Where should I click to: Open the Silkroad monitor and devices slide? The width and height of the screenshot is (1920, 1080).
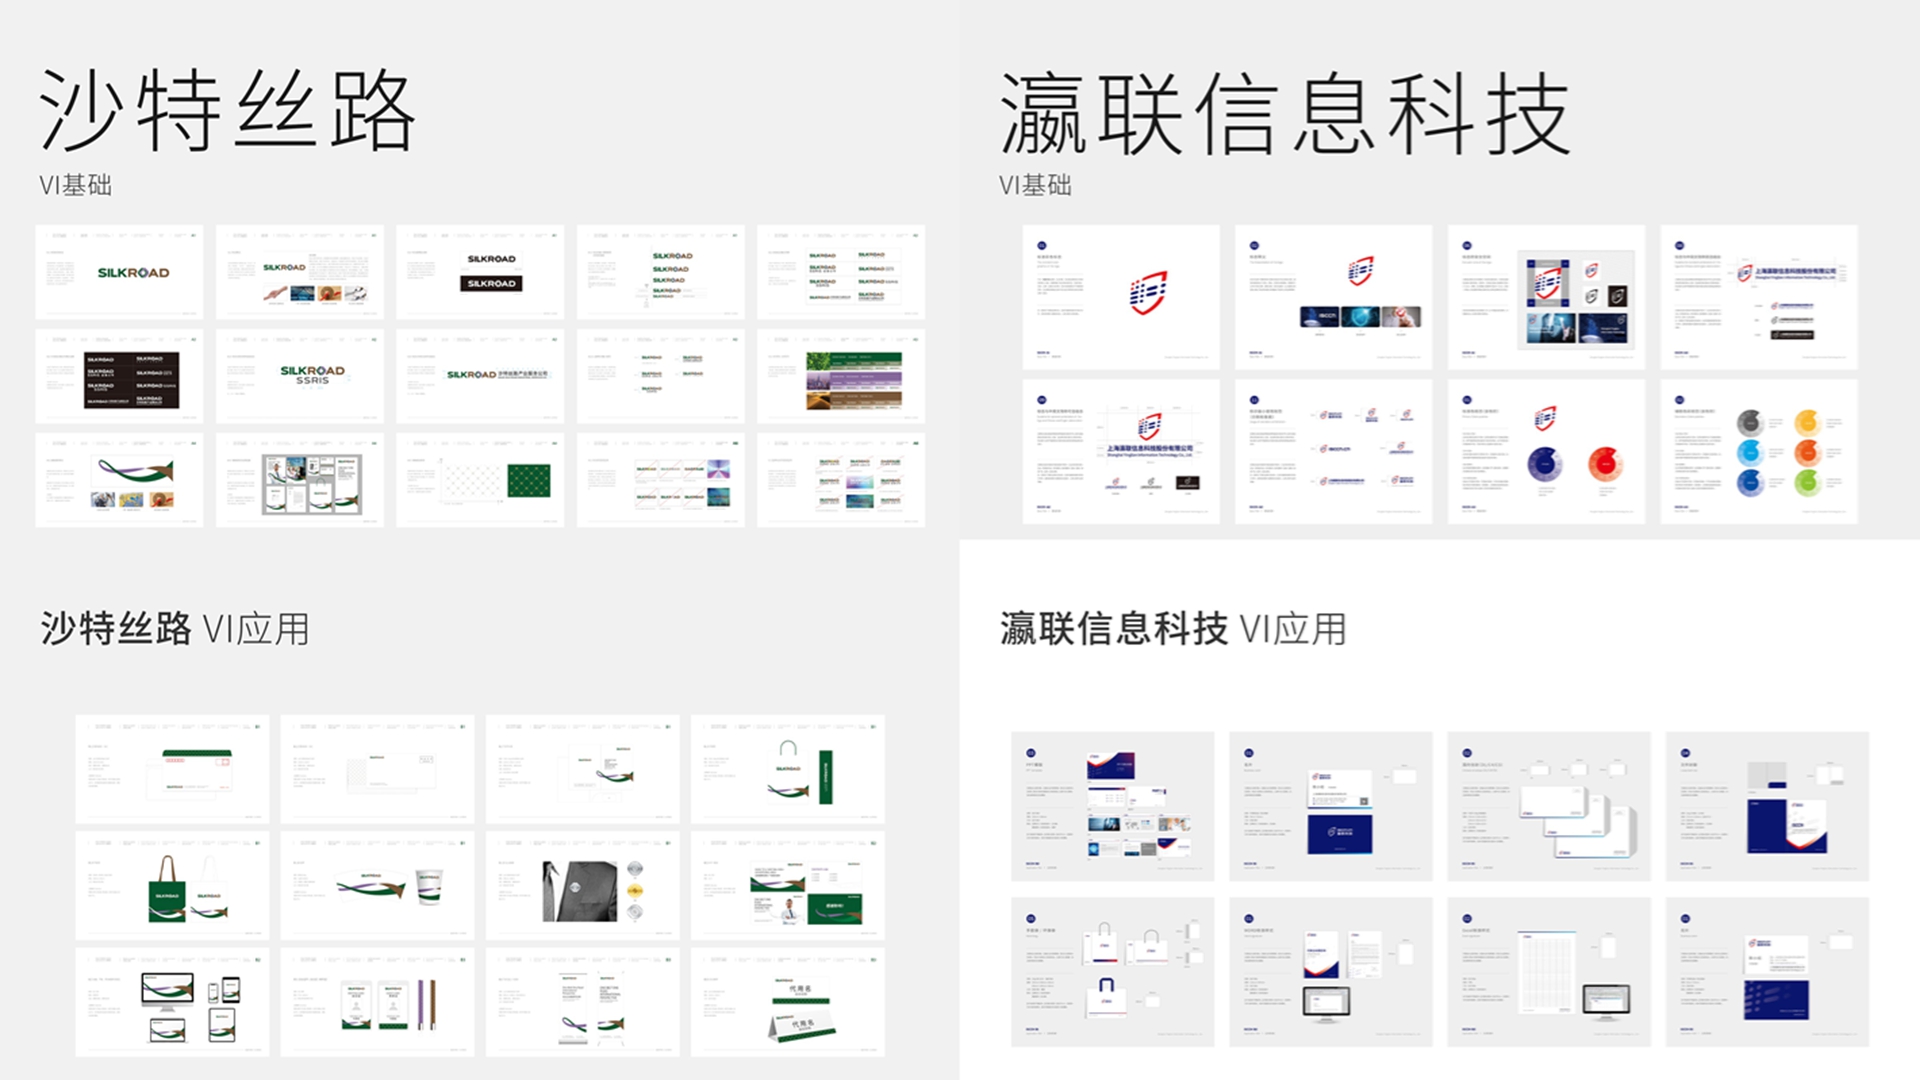coord(172,1002)
